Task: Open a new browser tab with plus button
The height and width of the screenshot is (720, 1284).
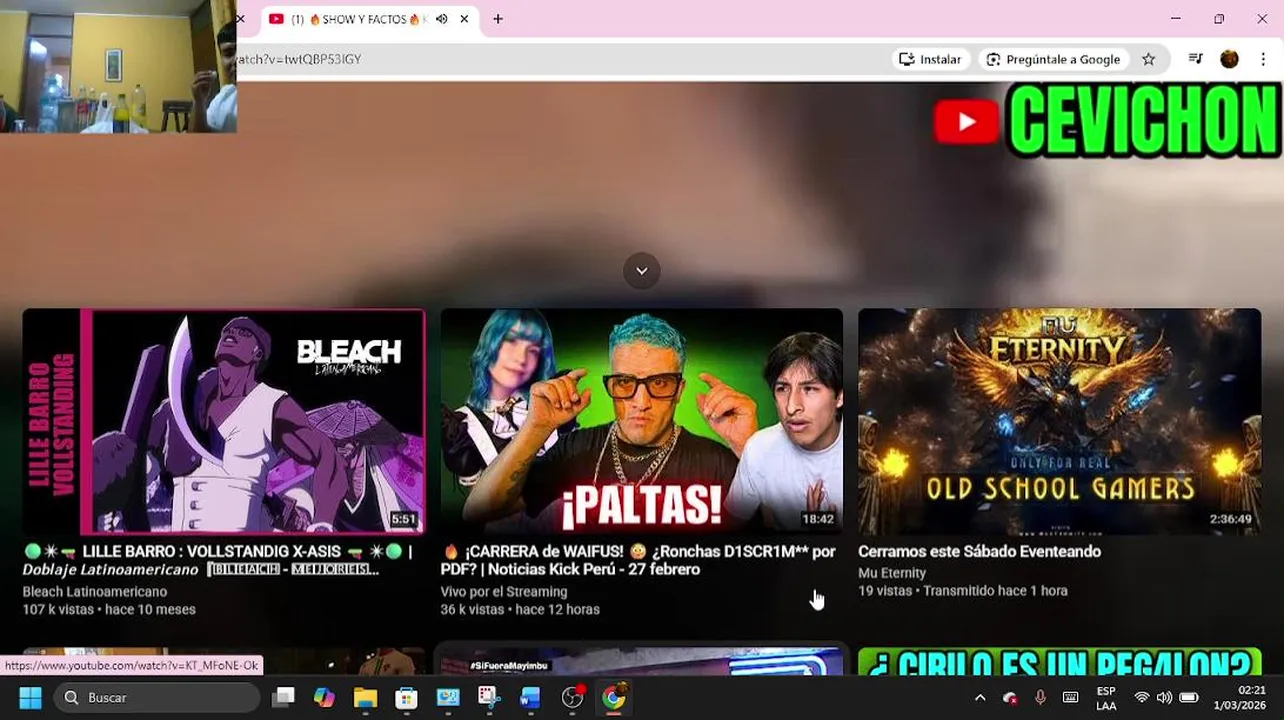Action: [498, 19]
